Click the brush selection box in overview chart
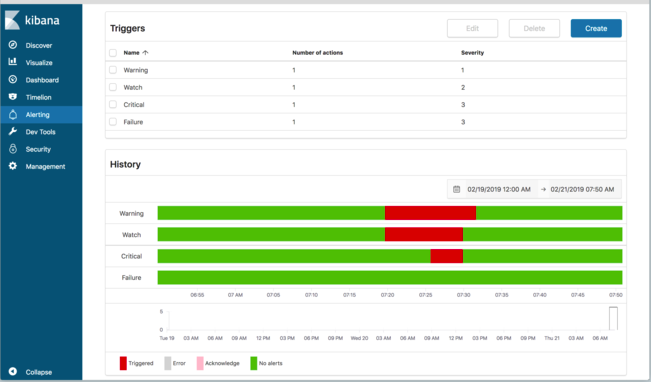Viewport: 651px width, 382px height. tap(613, 318)
